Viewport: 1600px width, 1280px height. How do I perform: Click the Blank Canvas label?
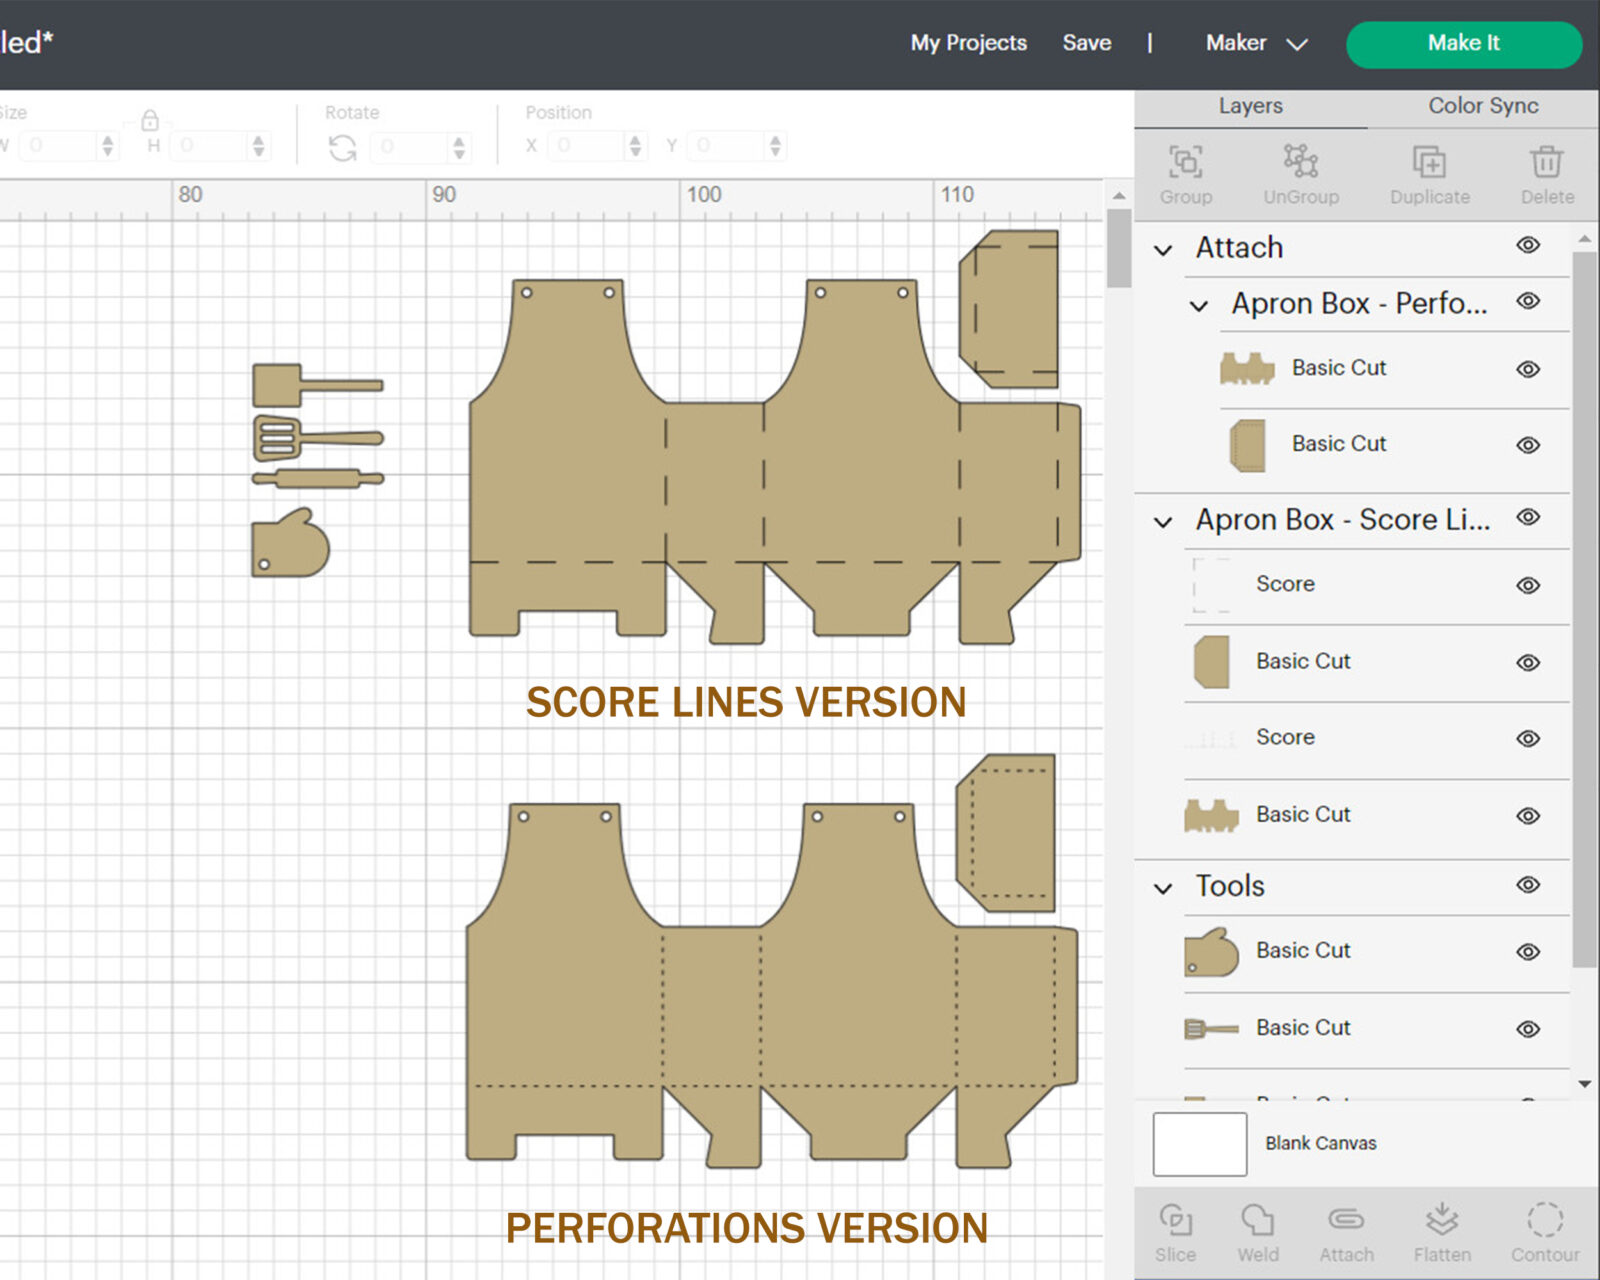(x=1320, y=1143)
